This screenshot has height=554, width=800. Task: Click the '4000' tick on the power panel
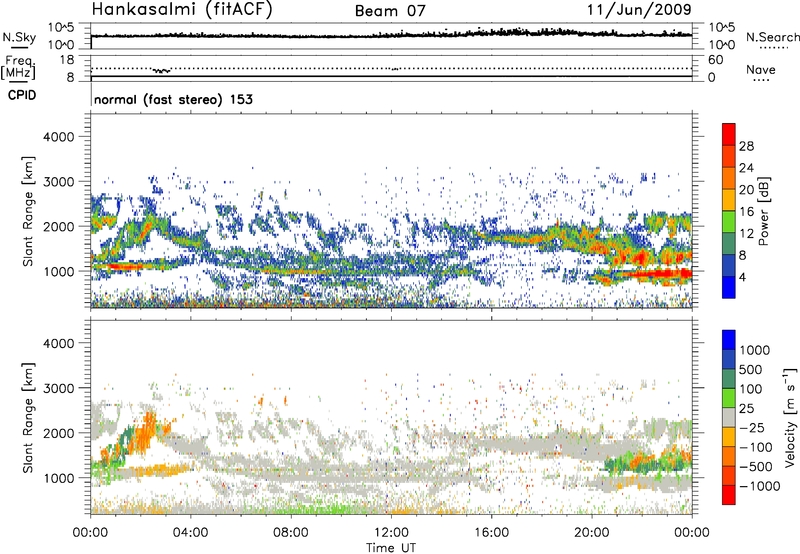coord(59,137)
